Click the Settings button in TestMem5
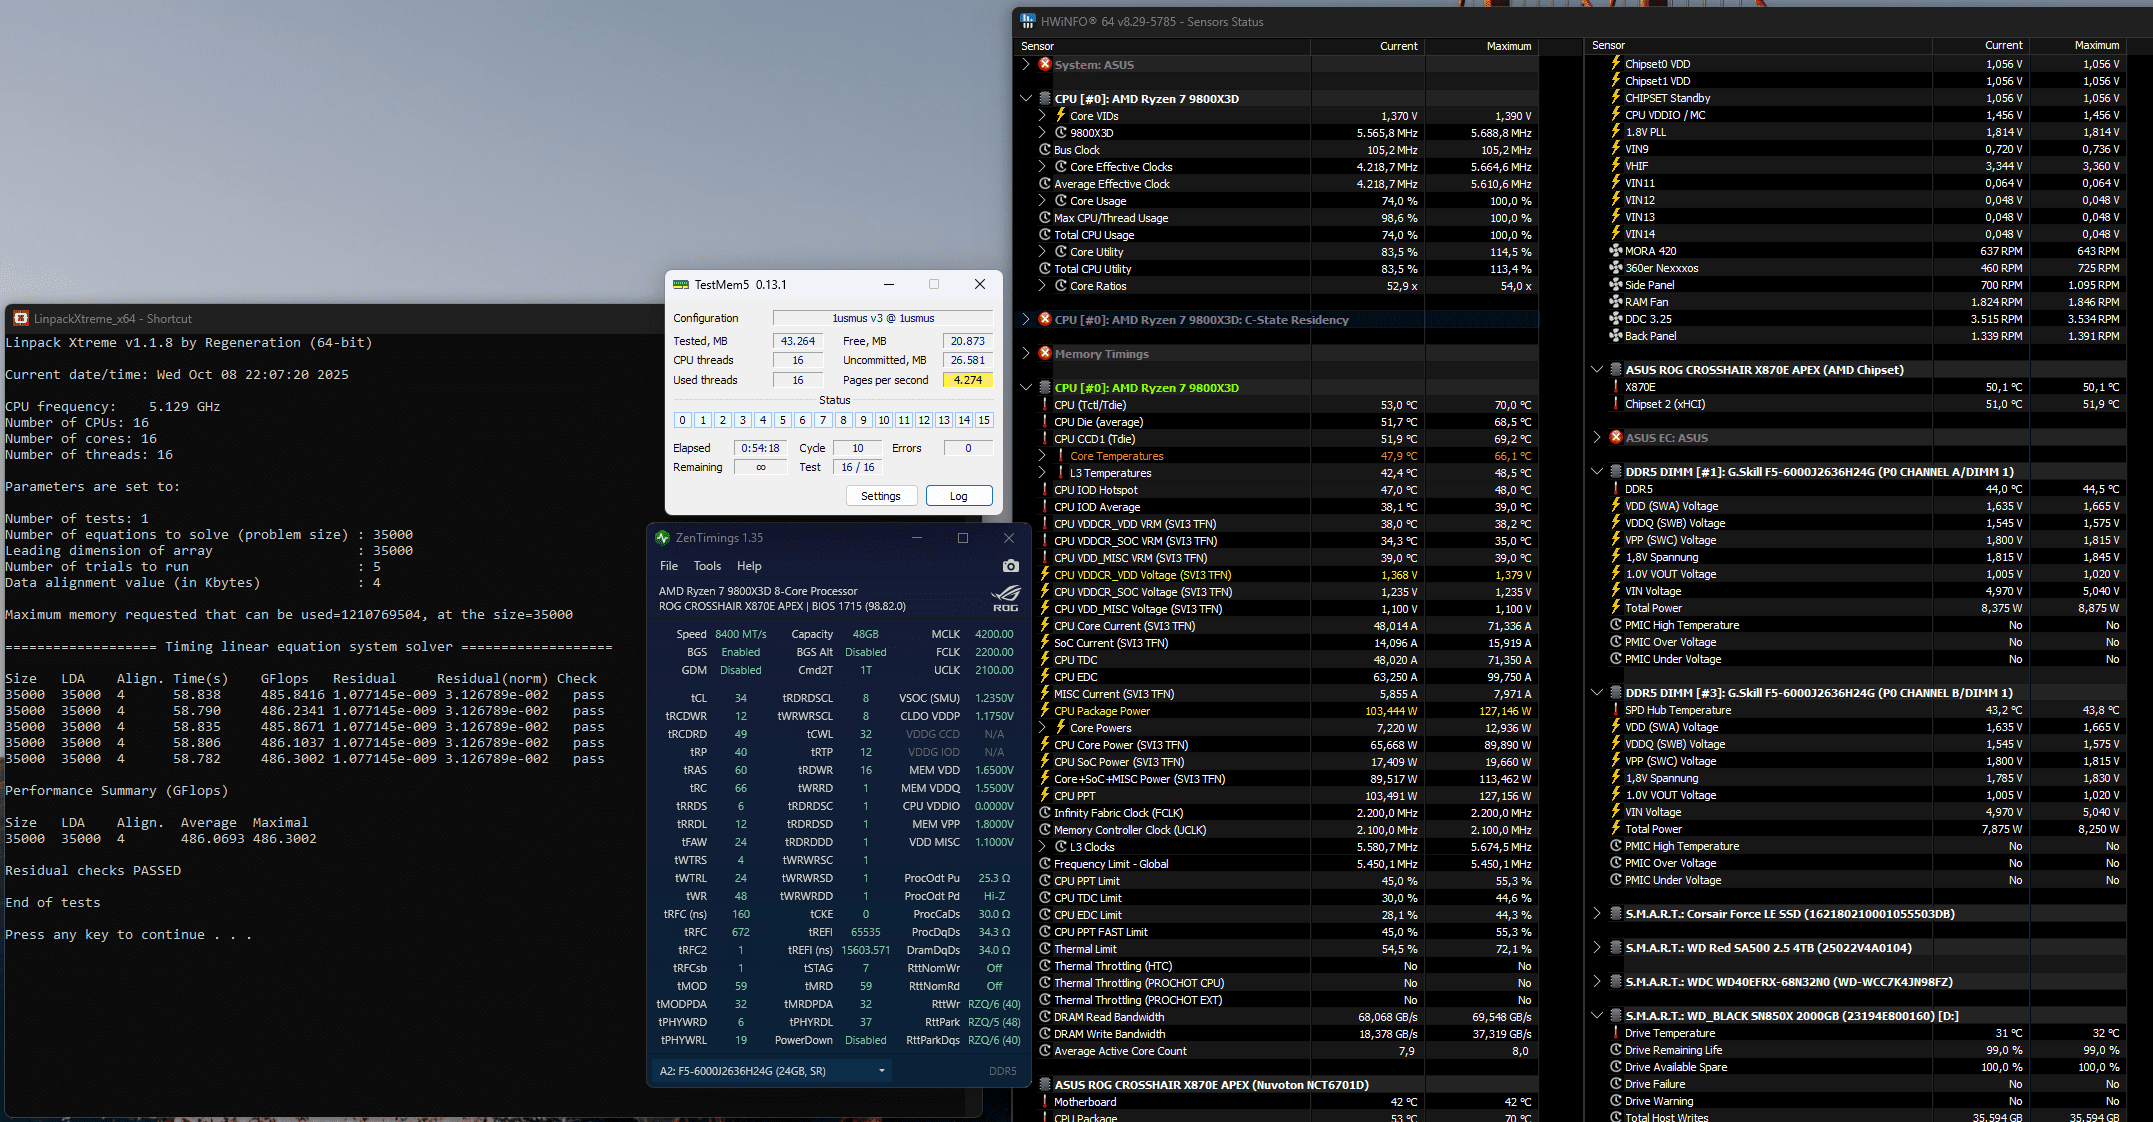Viewport: 2153px width, 1122px height. 880,496
